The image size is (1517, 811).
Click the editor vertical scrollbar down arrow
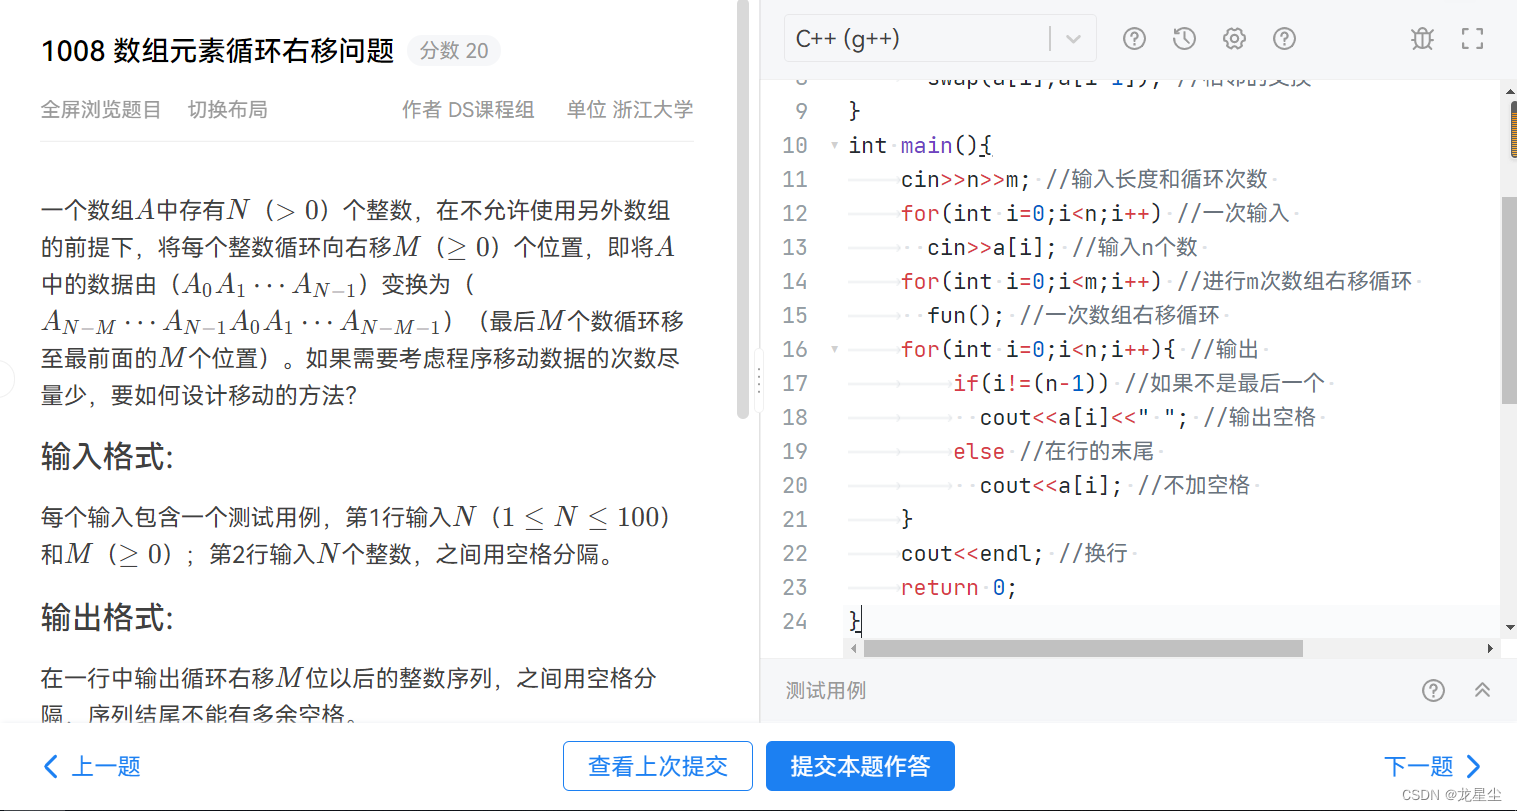pos(1509,628)
